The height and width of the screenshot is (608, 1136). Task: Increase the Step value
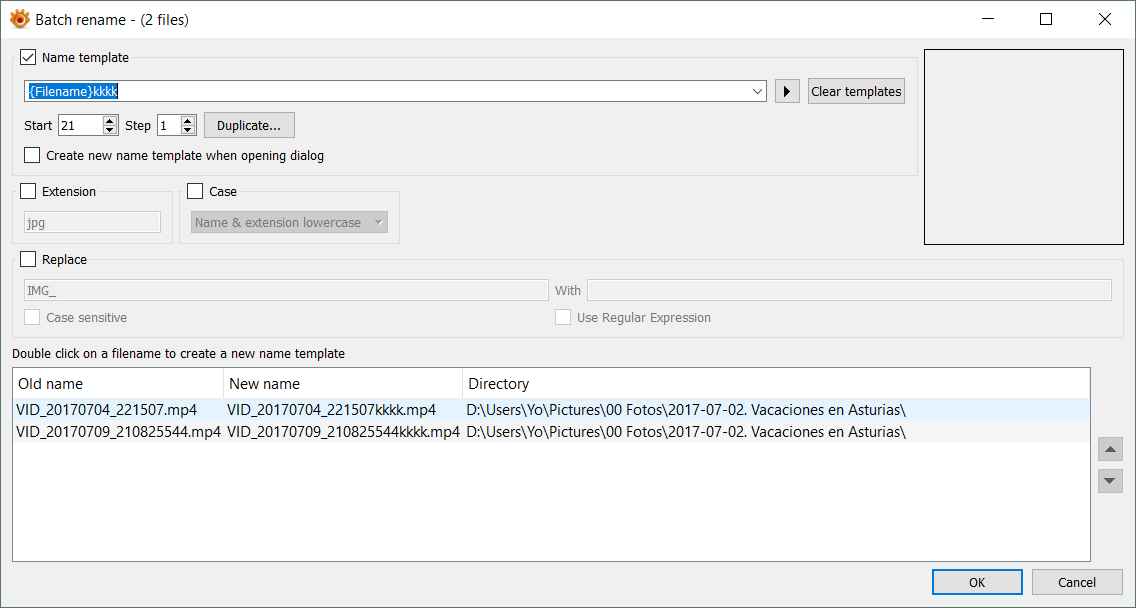[190, 121]
